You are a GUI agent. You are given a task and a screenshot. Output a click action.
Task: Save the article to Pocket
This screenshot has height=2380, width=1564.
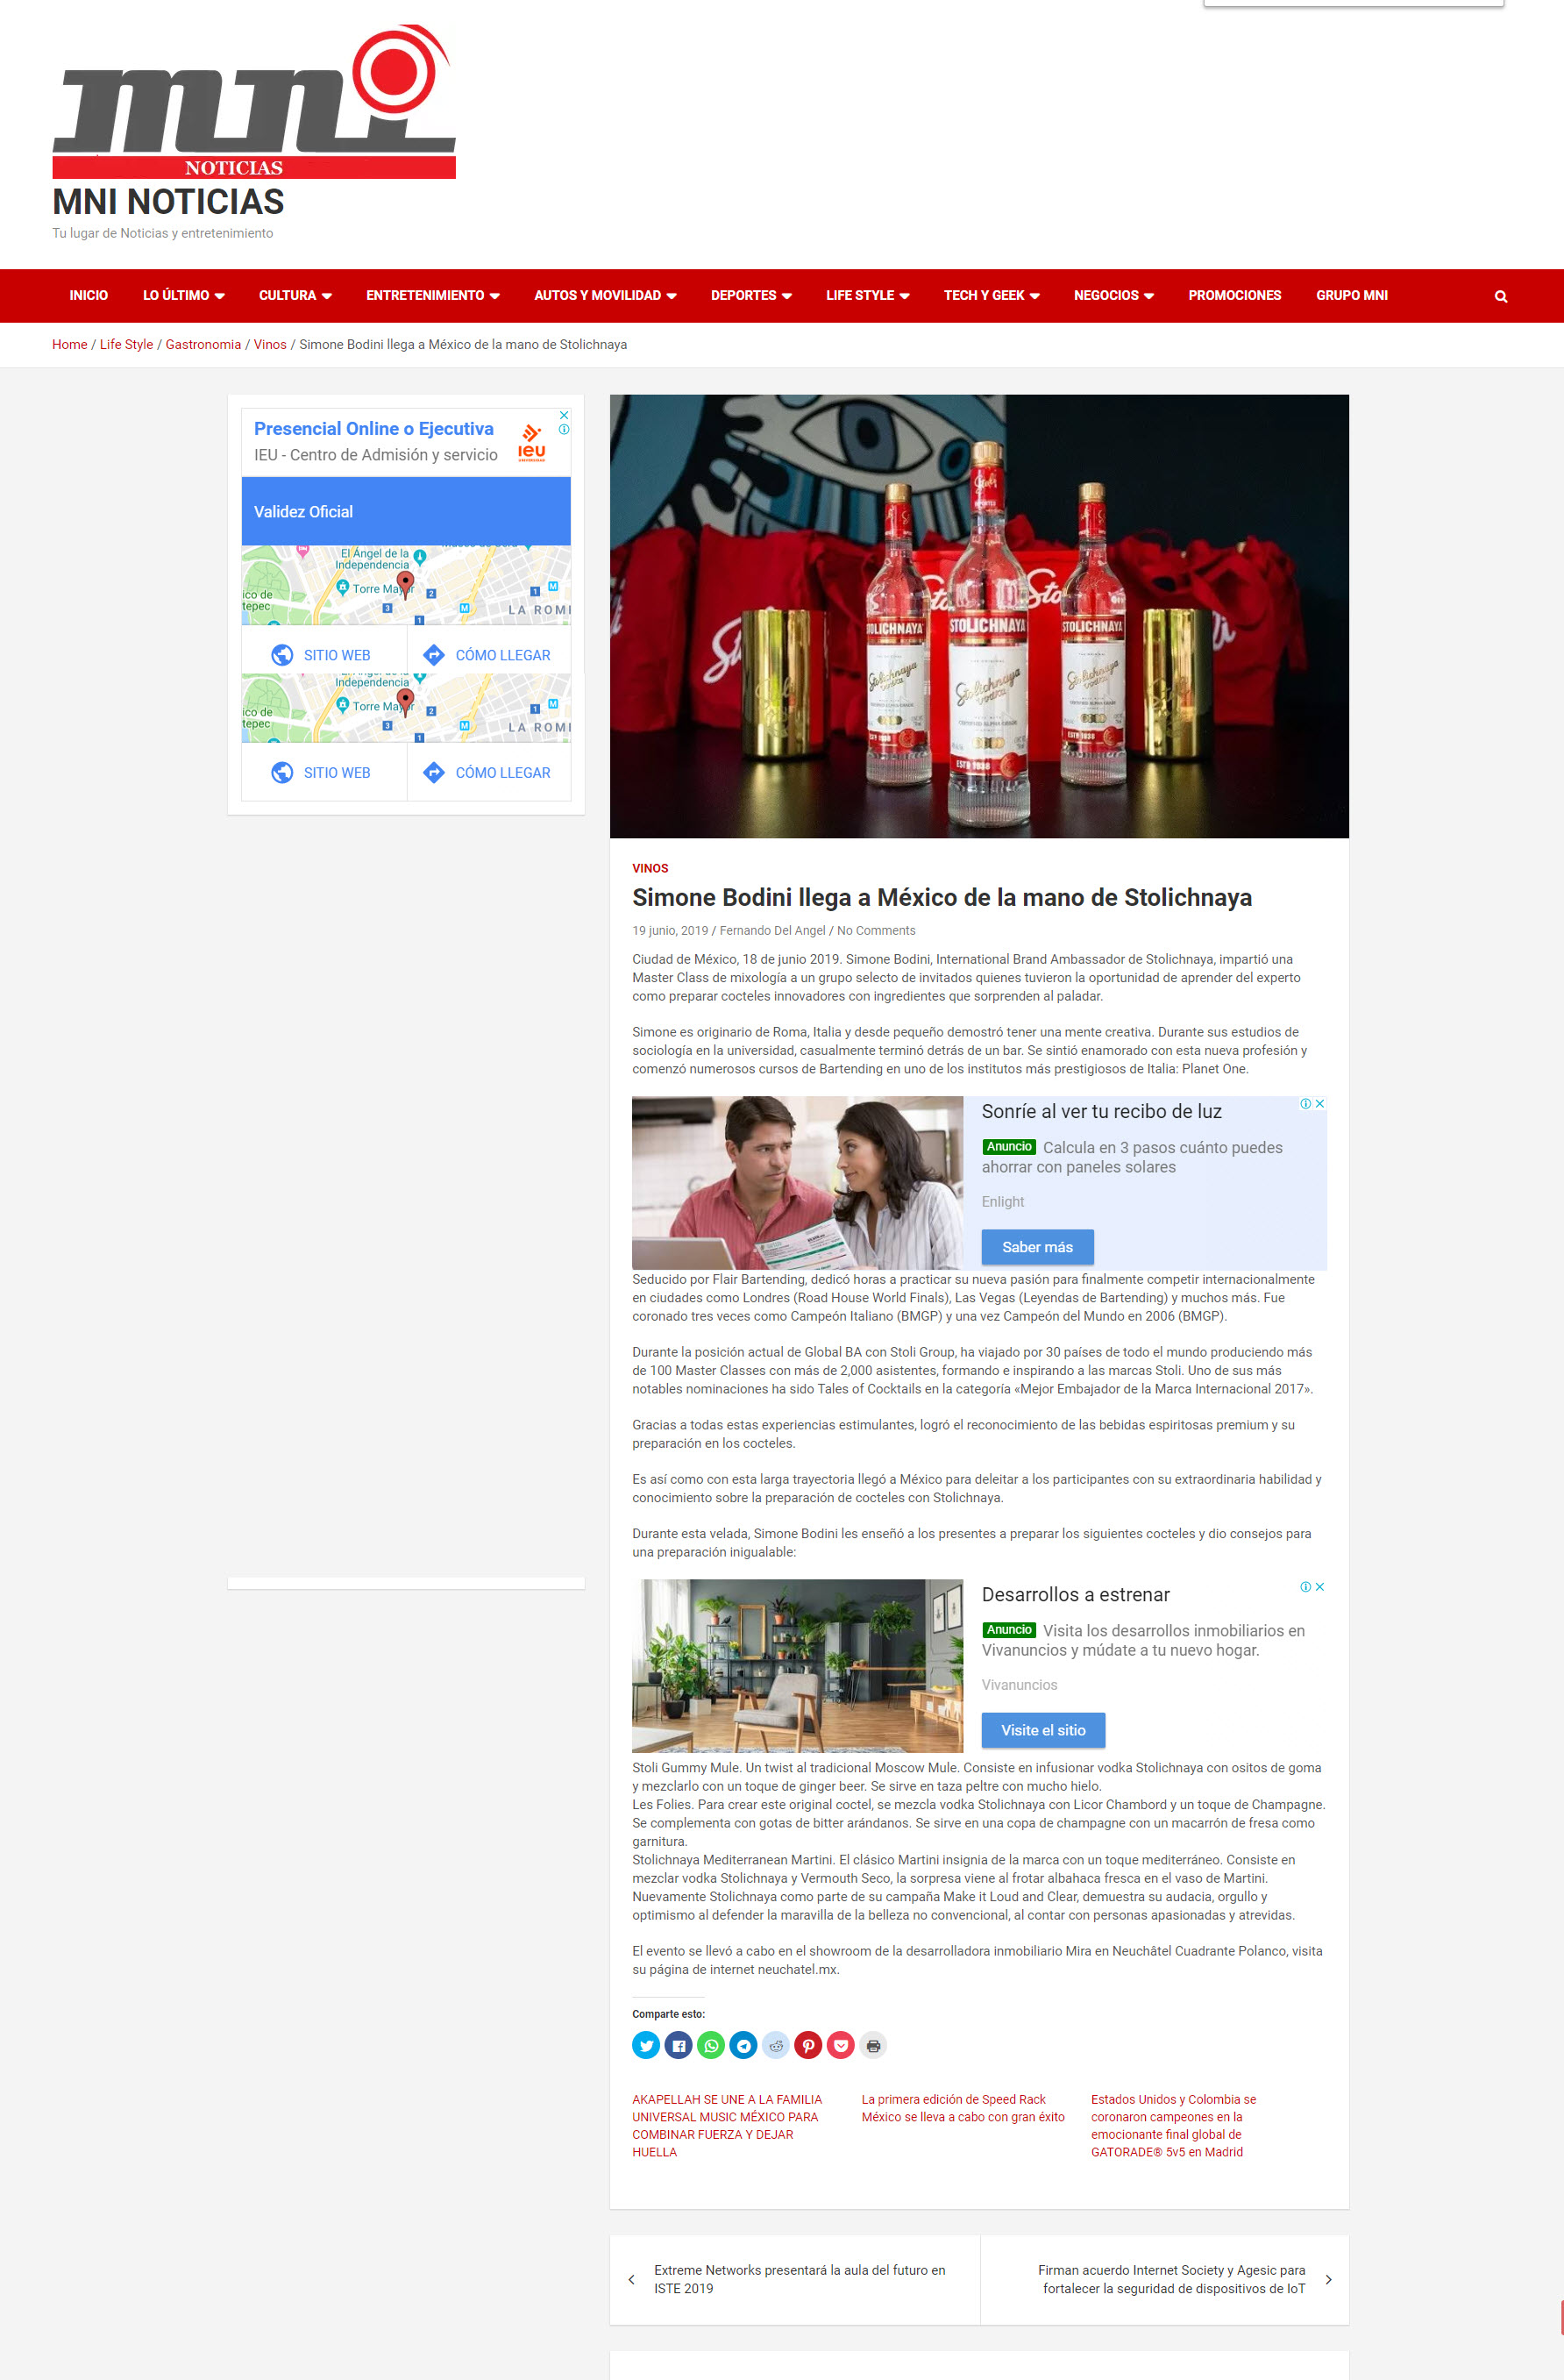(x=841, y=2045)
